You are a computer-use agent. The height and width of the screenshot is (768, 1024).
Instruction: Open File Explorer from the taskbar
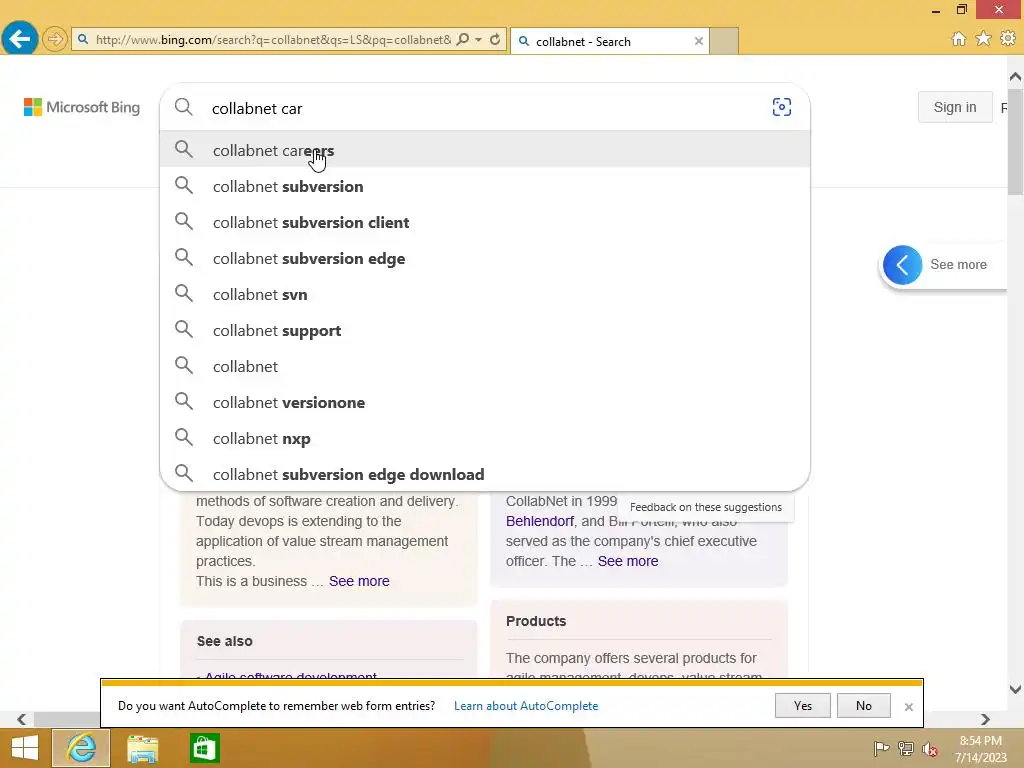pyautogui.click(x=142, y=748)
